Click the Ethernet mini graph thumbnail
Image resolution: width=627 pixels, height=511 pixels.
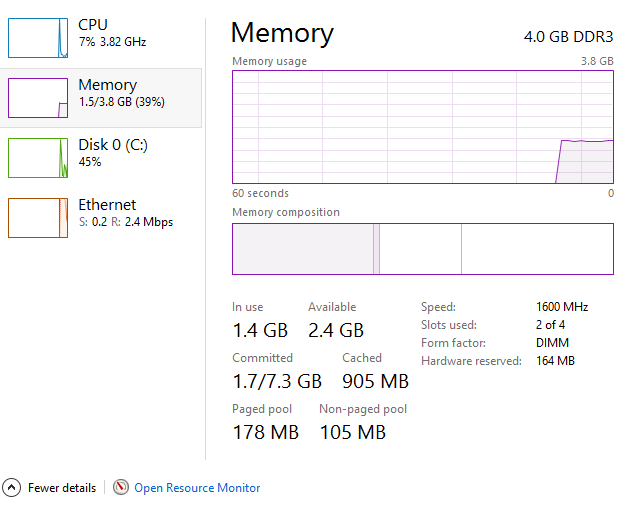pyautogui.click(x=37, y=217)
